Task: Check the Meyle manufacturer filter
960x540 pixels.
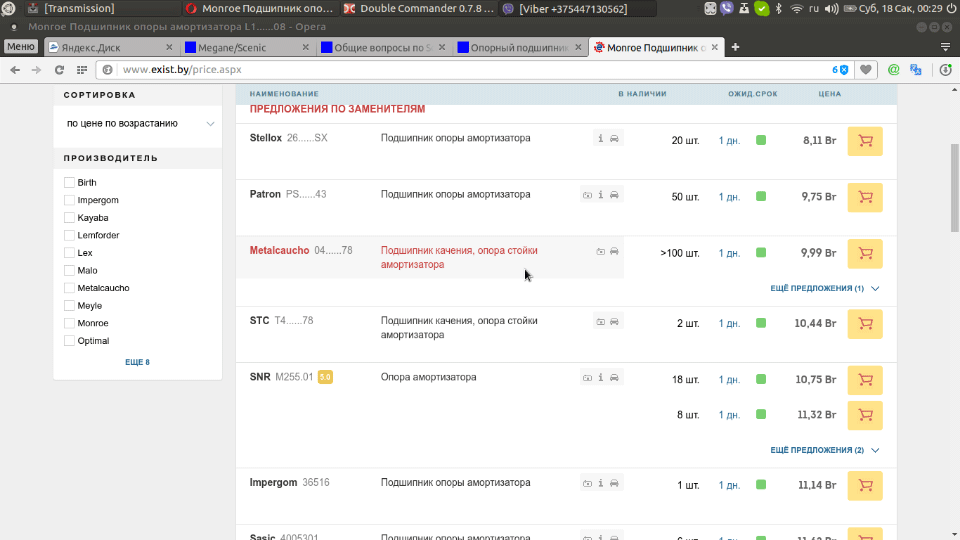Action: (69, 306)
